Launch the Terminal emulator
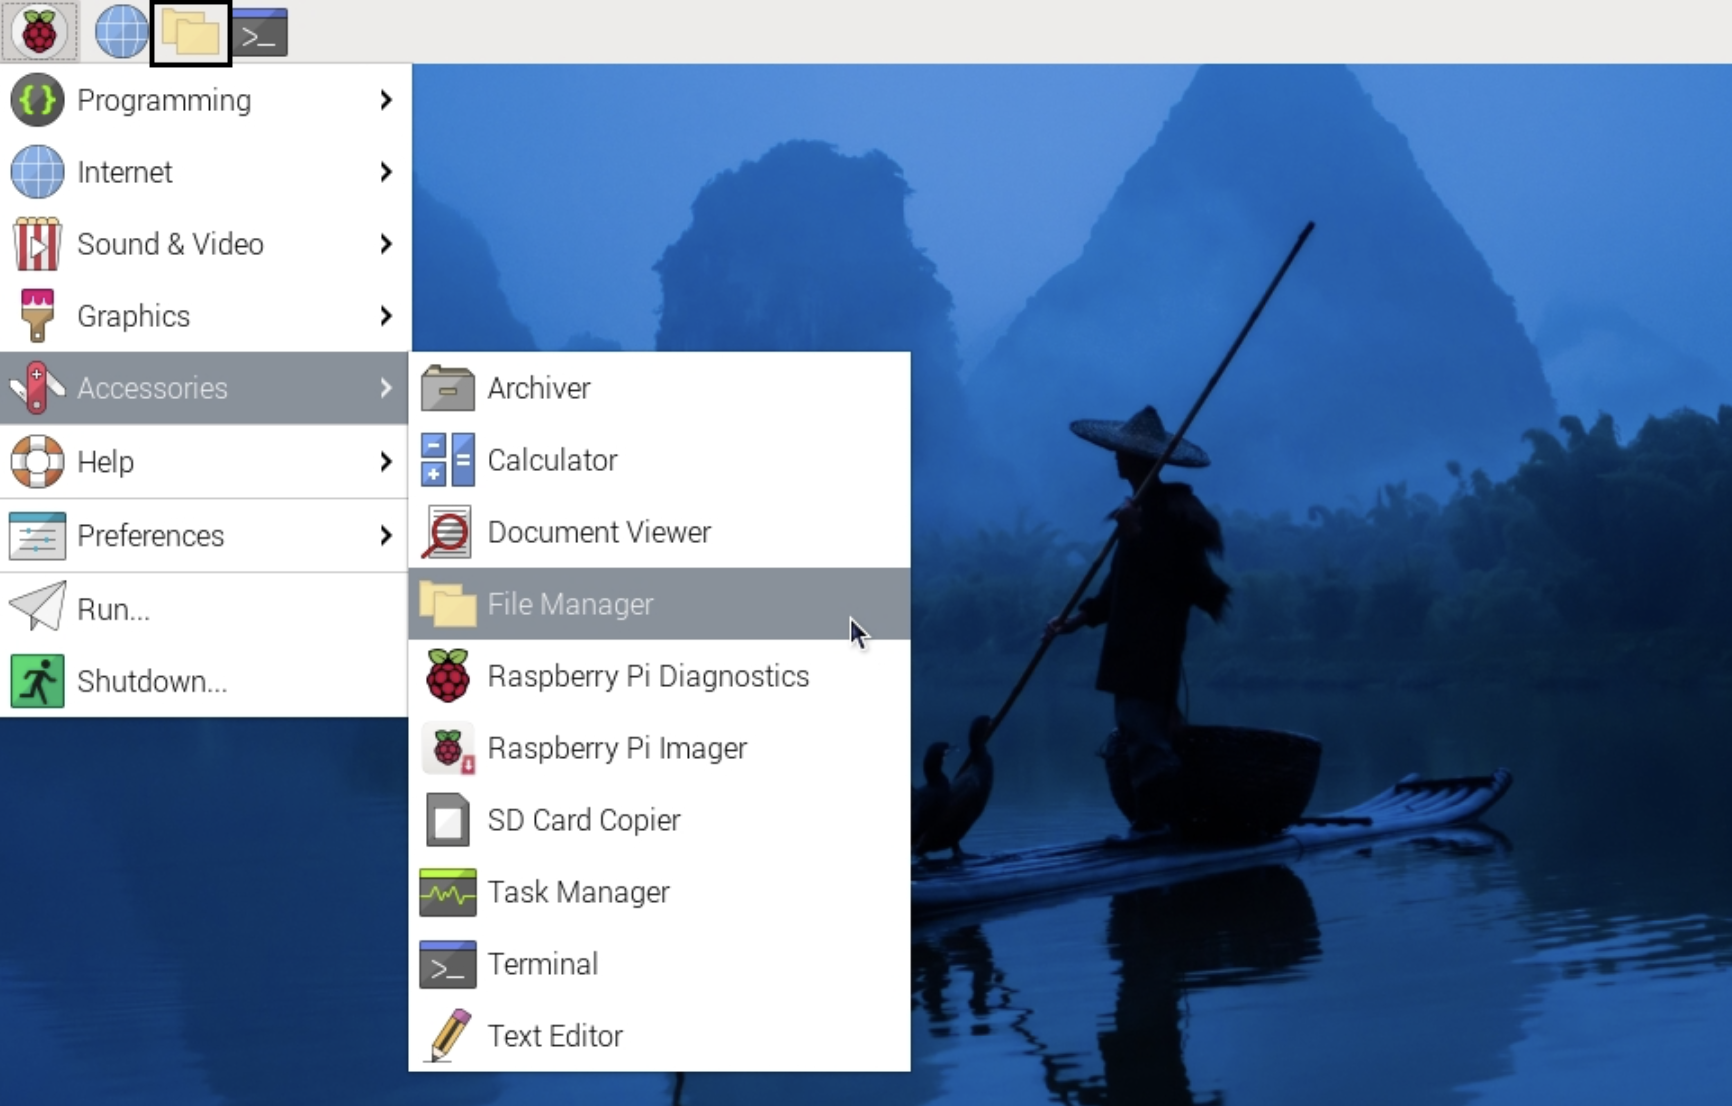 (x=541, y=964)
